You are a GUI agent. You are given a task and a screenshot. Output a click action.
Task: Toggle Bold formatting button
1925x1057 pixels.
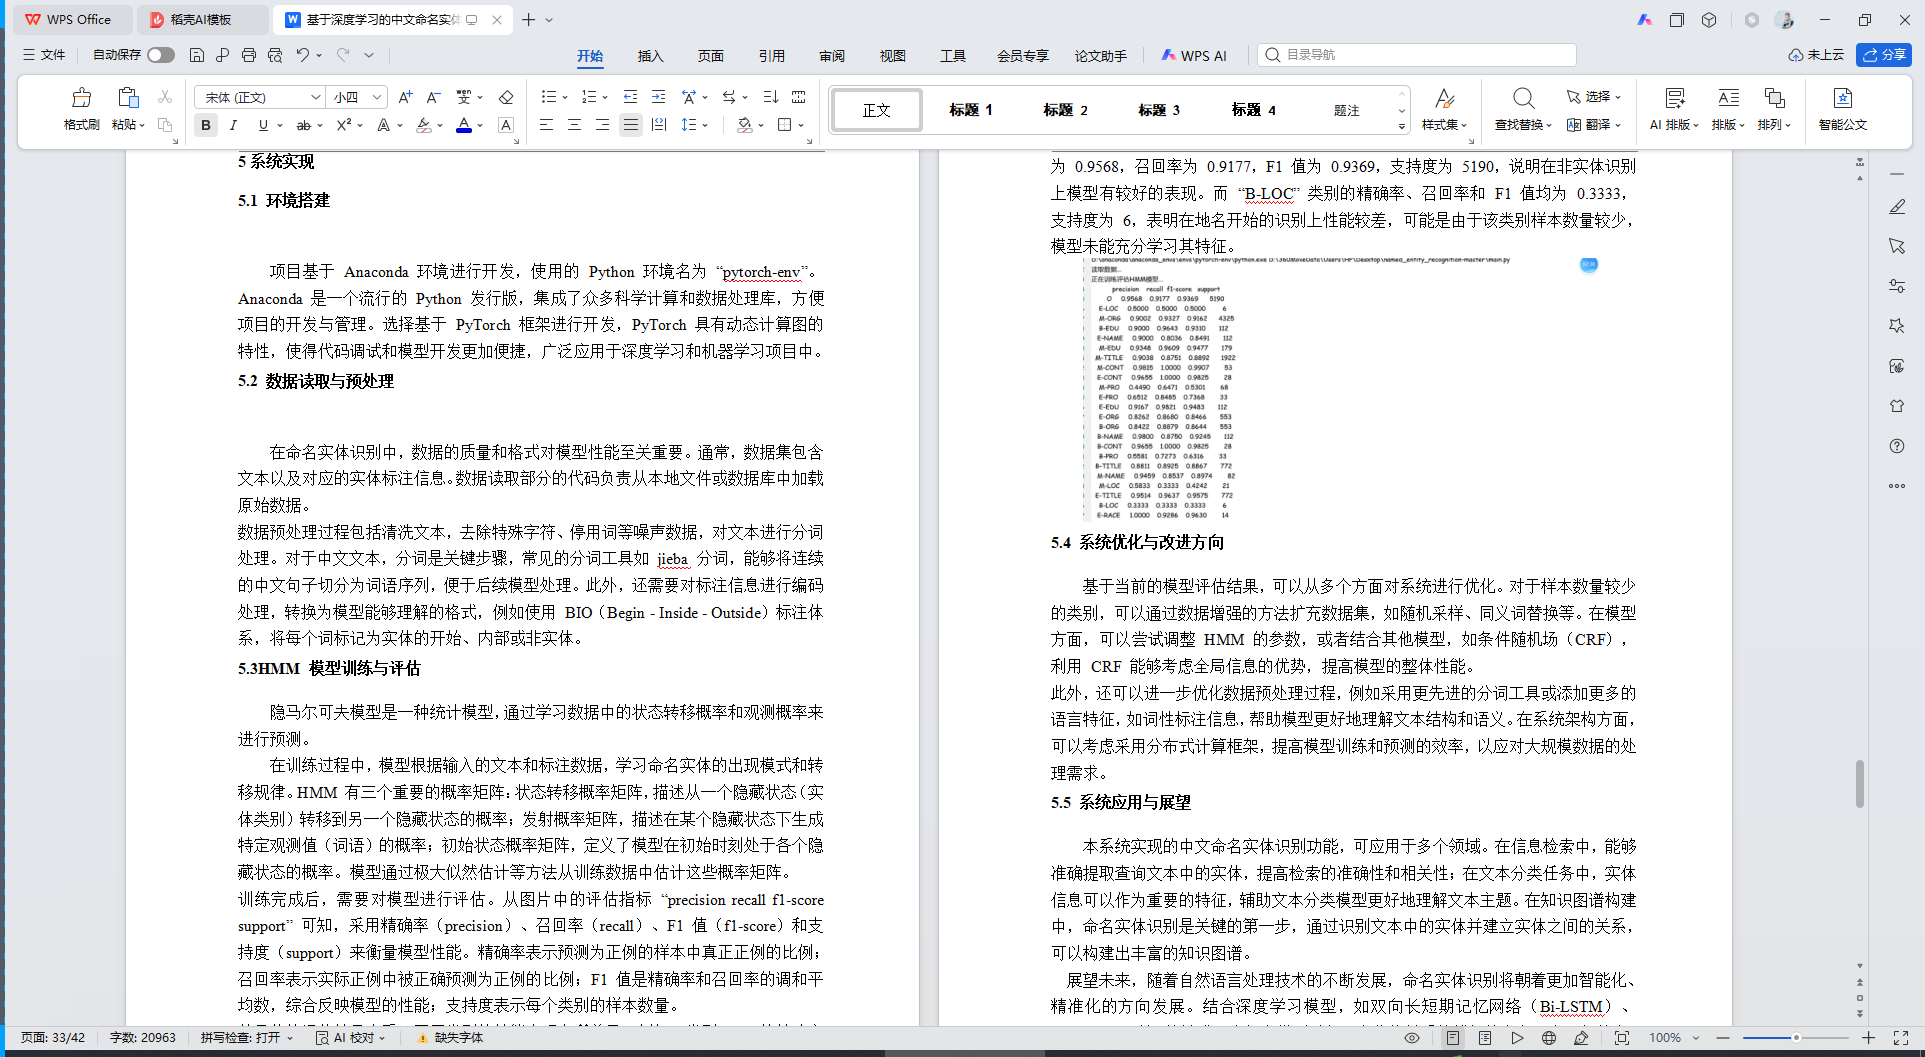[x=206, y=125]
